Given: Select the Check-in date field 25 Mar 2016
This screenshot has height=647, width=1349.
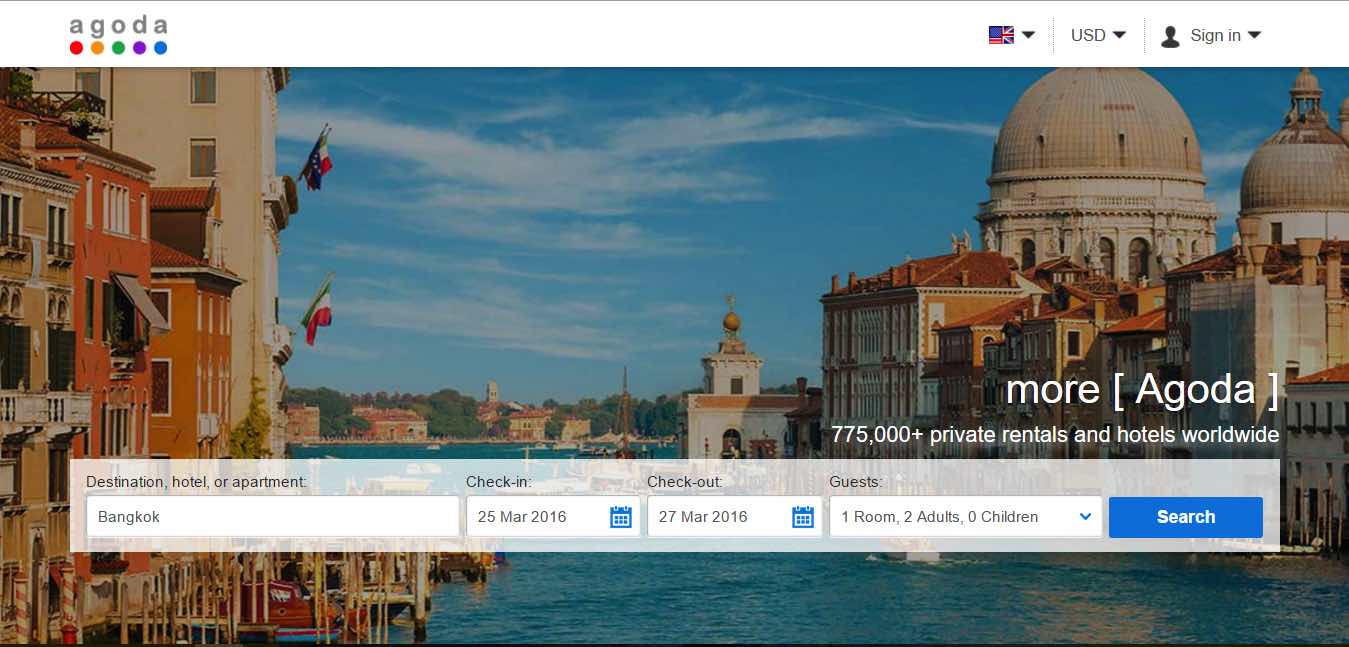Looking at the screenshot, I should [535, 517].
